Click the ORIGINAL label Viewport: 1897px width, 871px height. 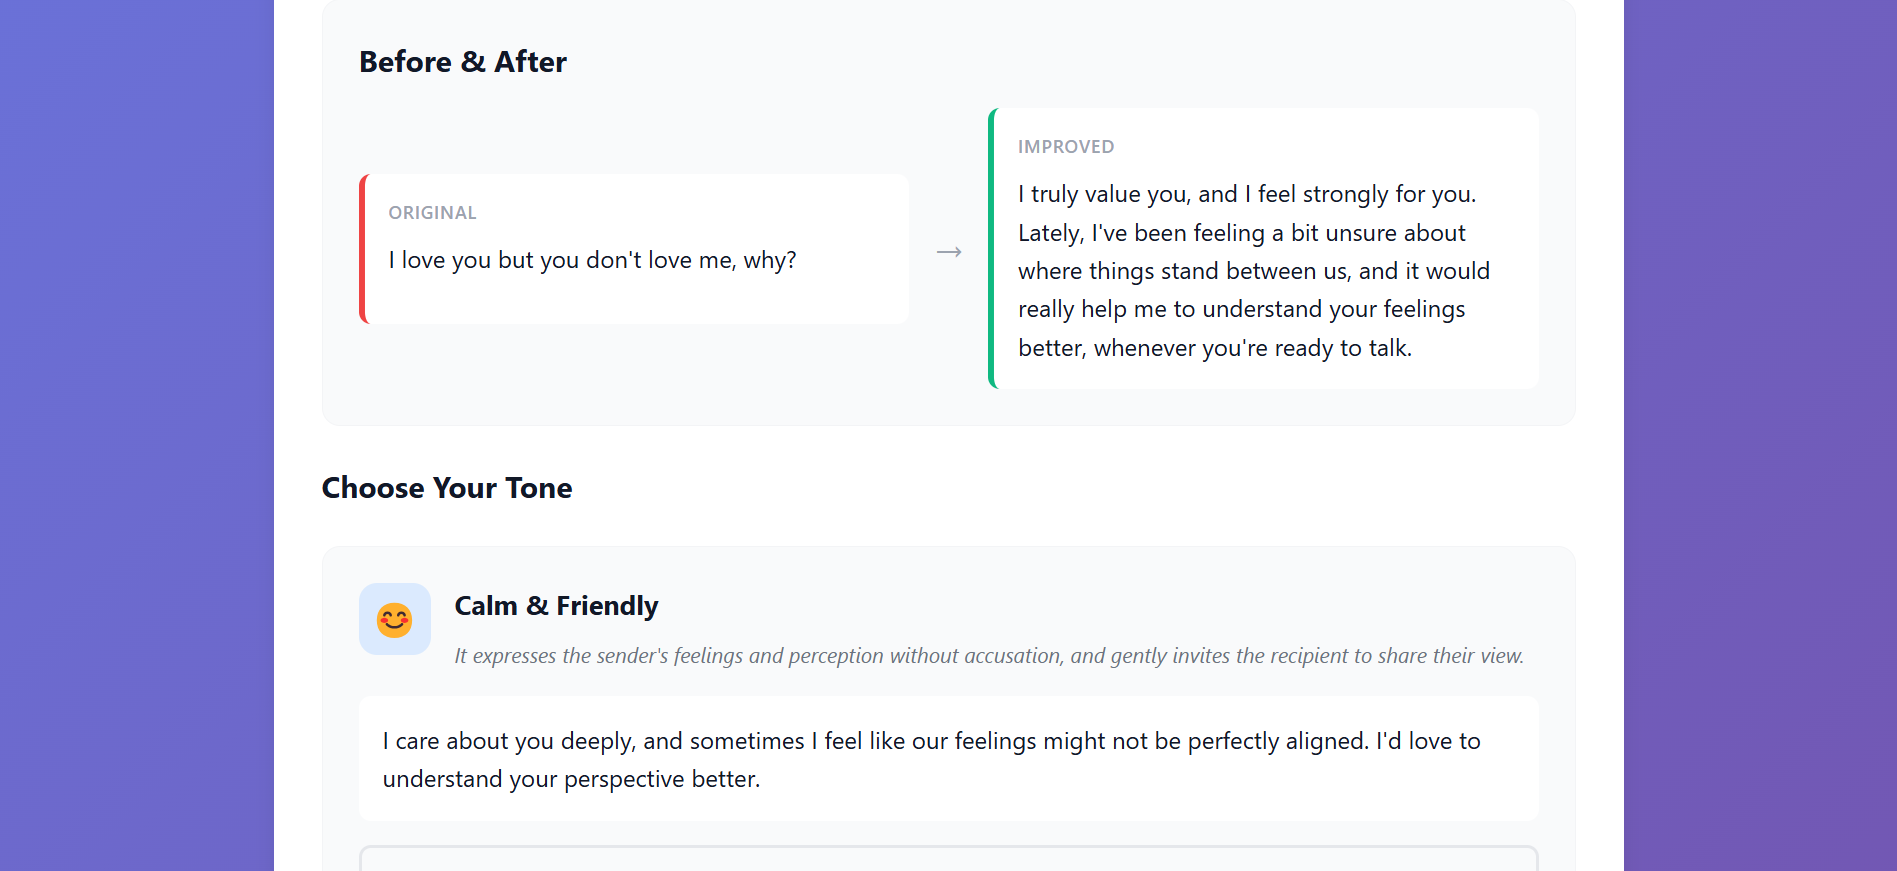pos(432,213)
